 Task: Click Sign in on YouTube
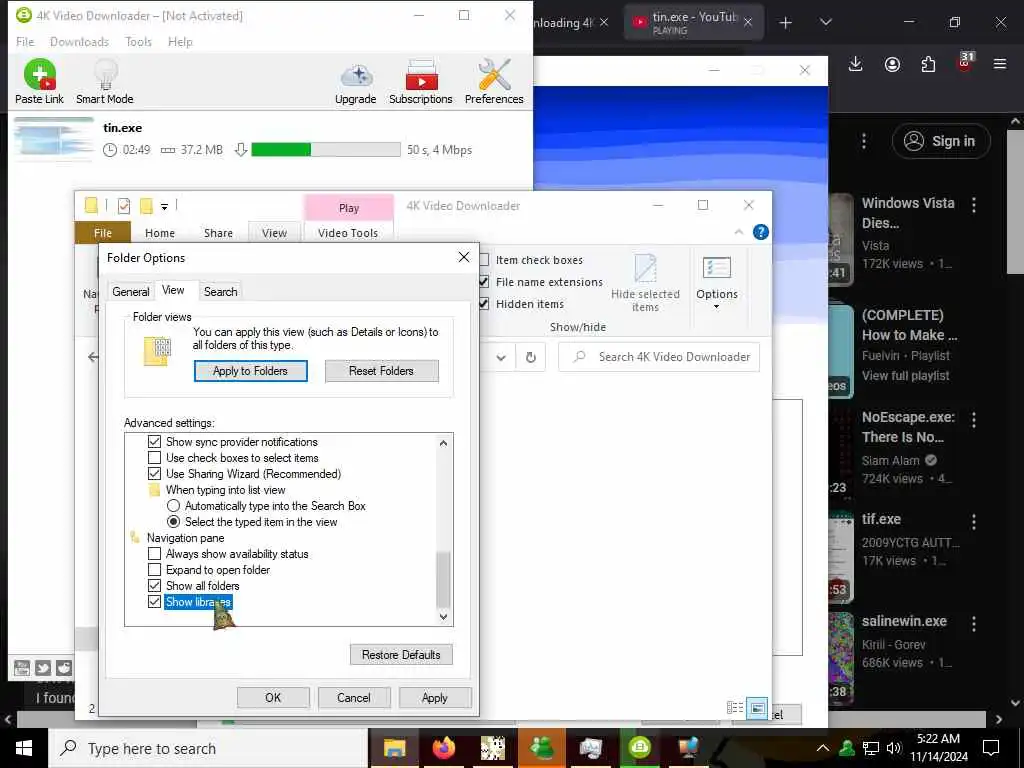(942, 141)
